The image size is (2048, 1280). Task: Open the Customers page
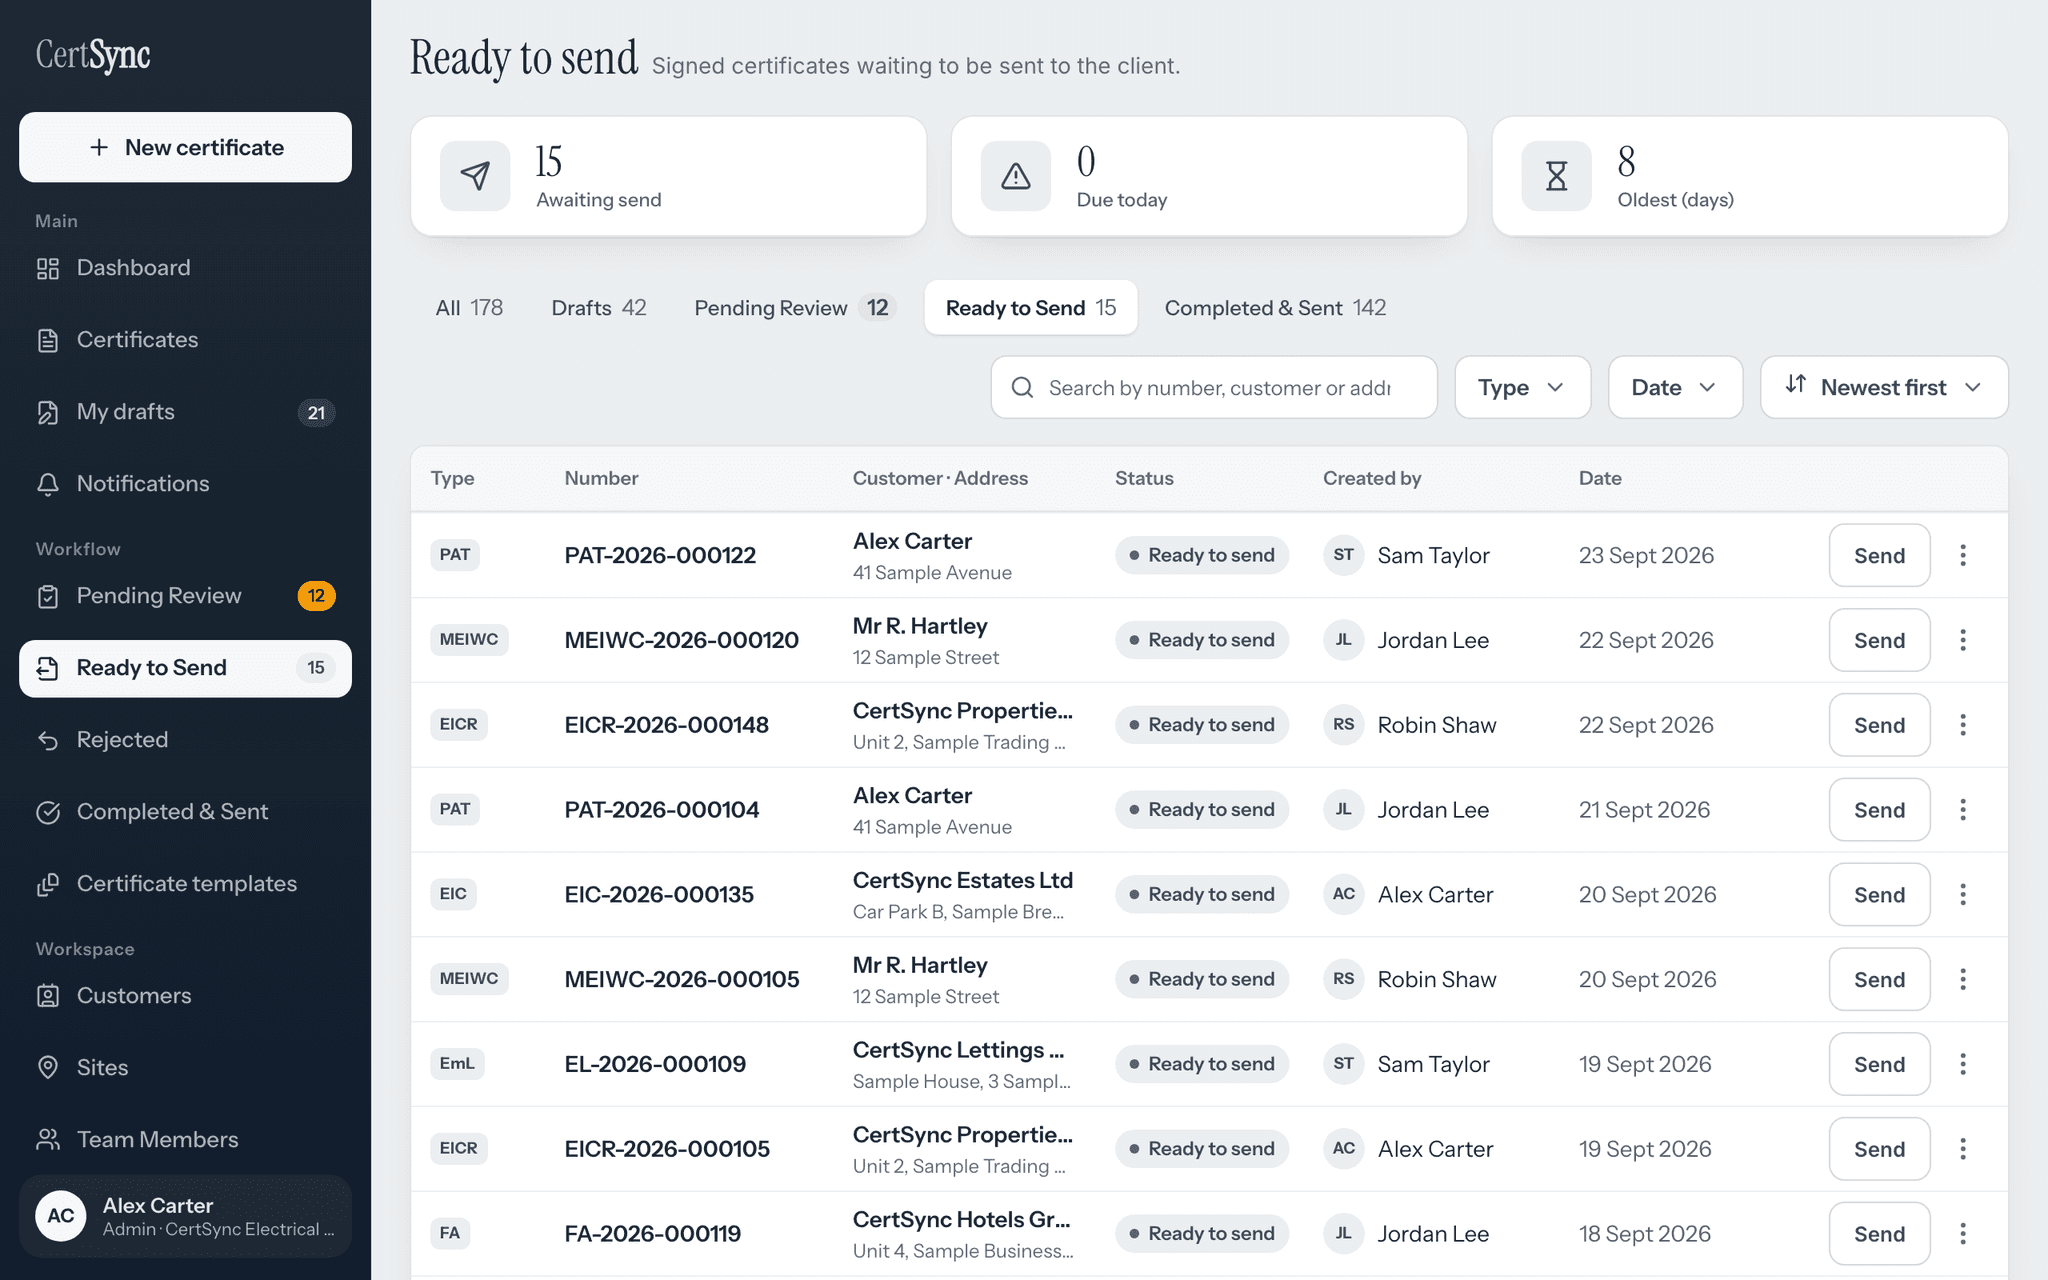pyautogui.click(x=185, y=996)
